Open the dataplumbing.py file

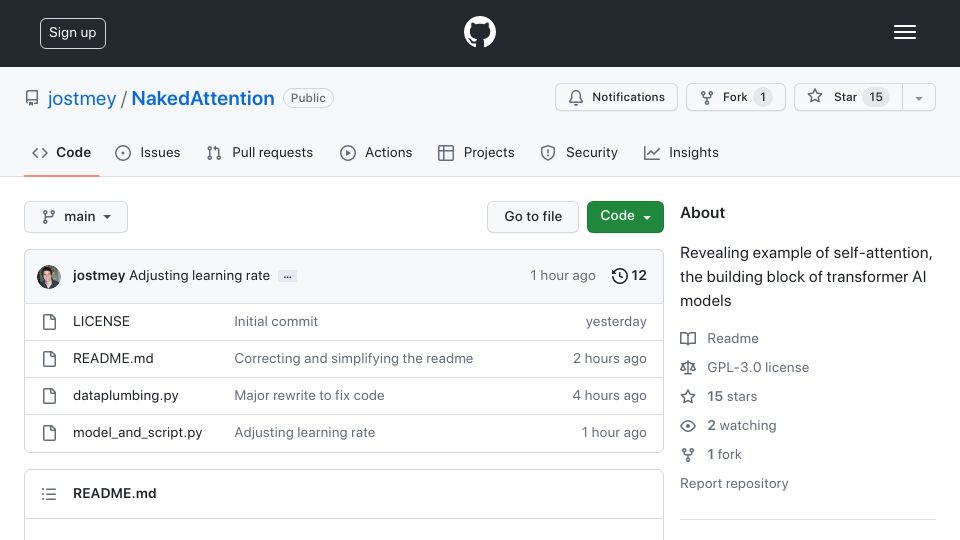tap(126, 396)
